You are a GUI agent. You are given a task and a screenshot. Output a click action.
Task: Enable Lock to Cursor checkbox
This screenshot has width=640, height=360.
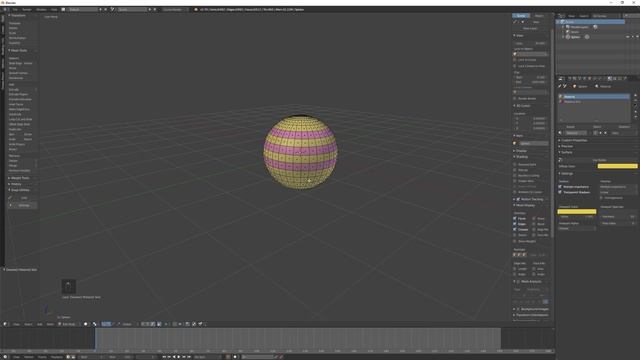coord(515,60)
